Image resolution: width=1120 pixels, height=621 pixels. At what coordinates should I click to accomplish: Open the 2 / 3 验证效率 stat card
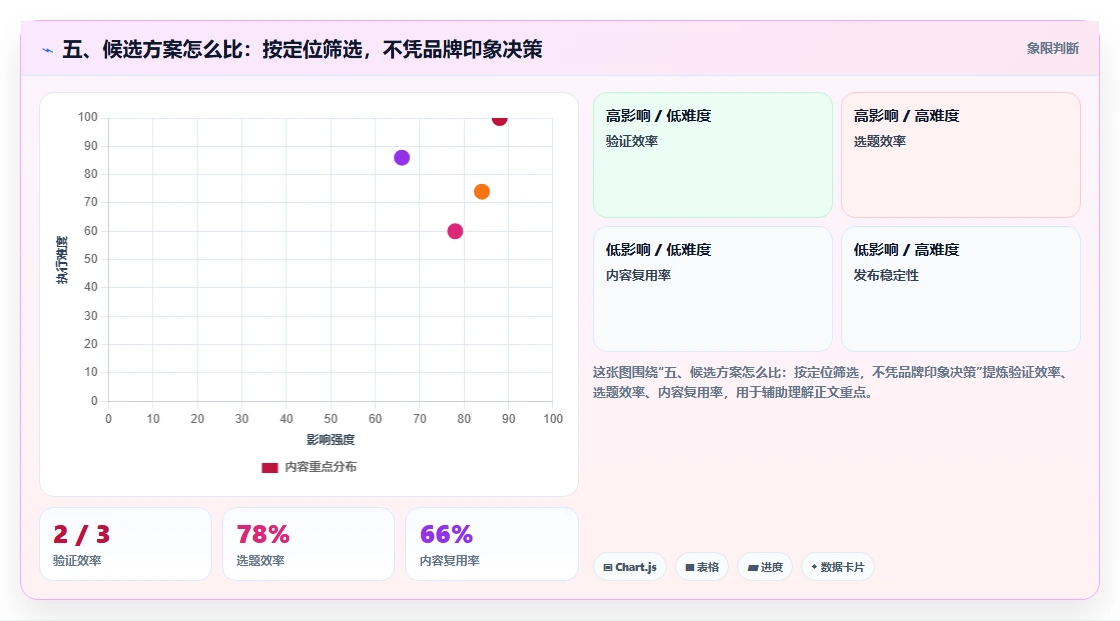point(126,544)
